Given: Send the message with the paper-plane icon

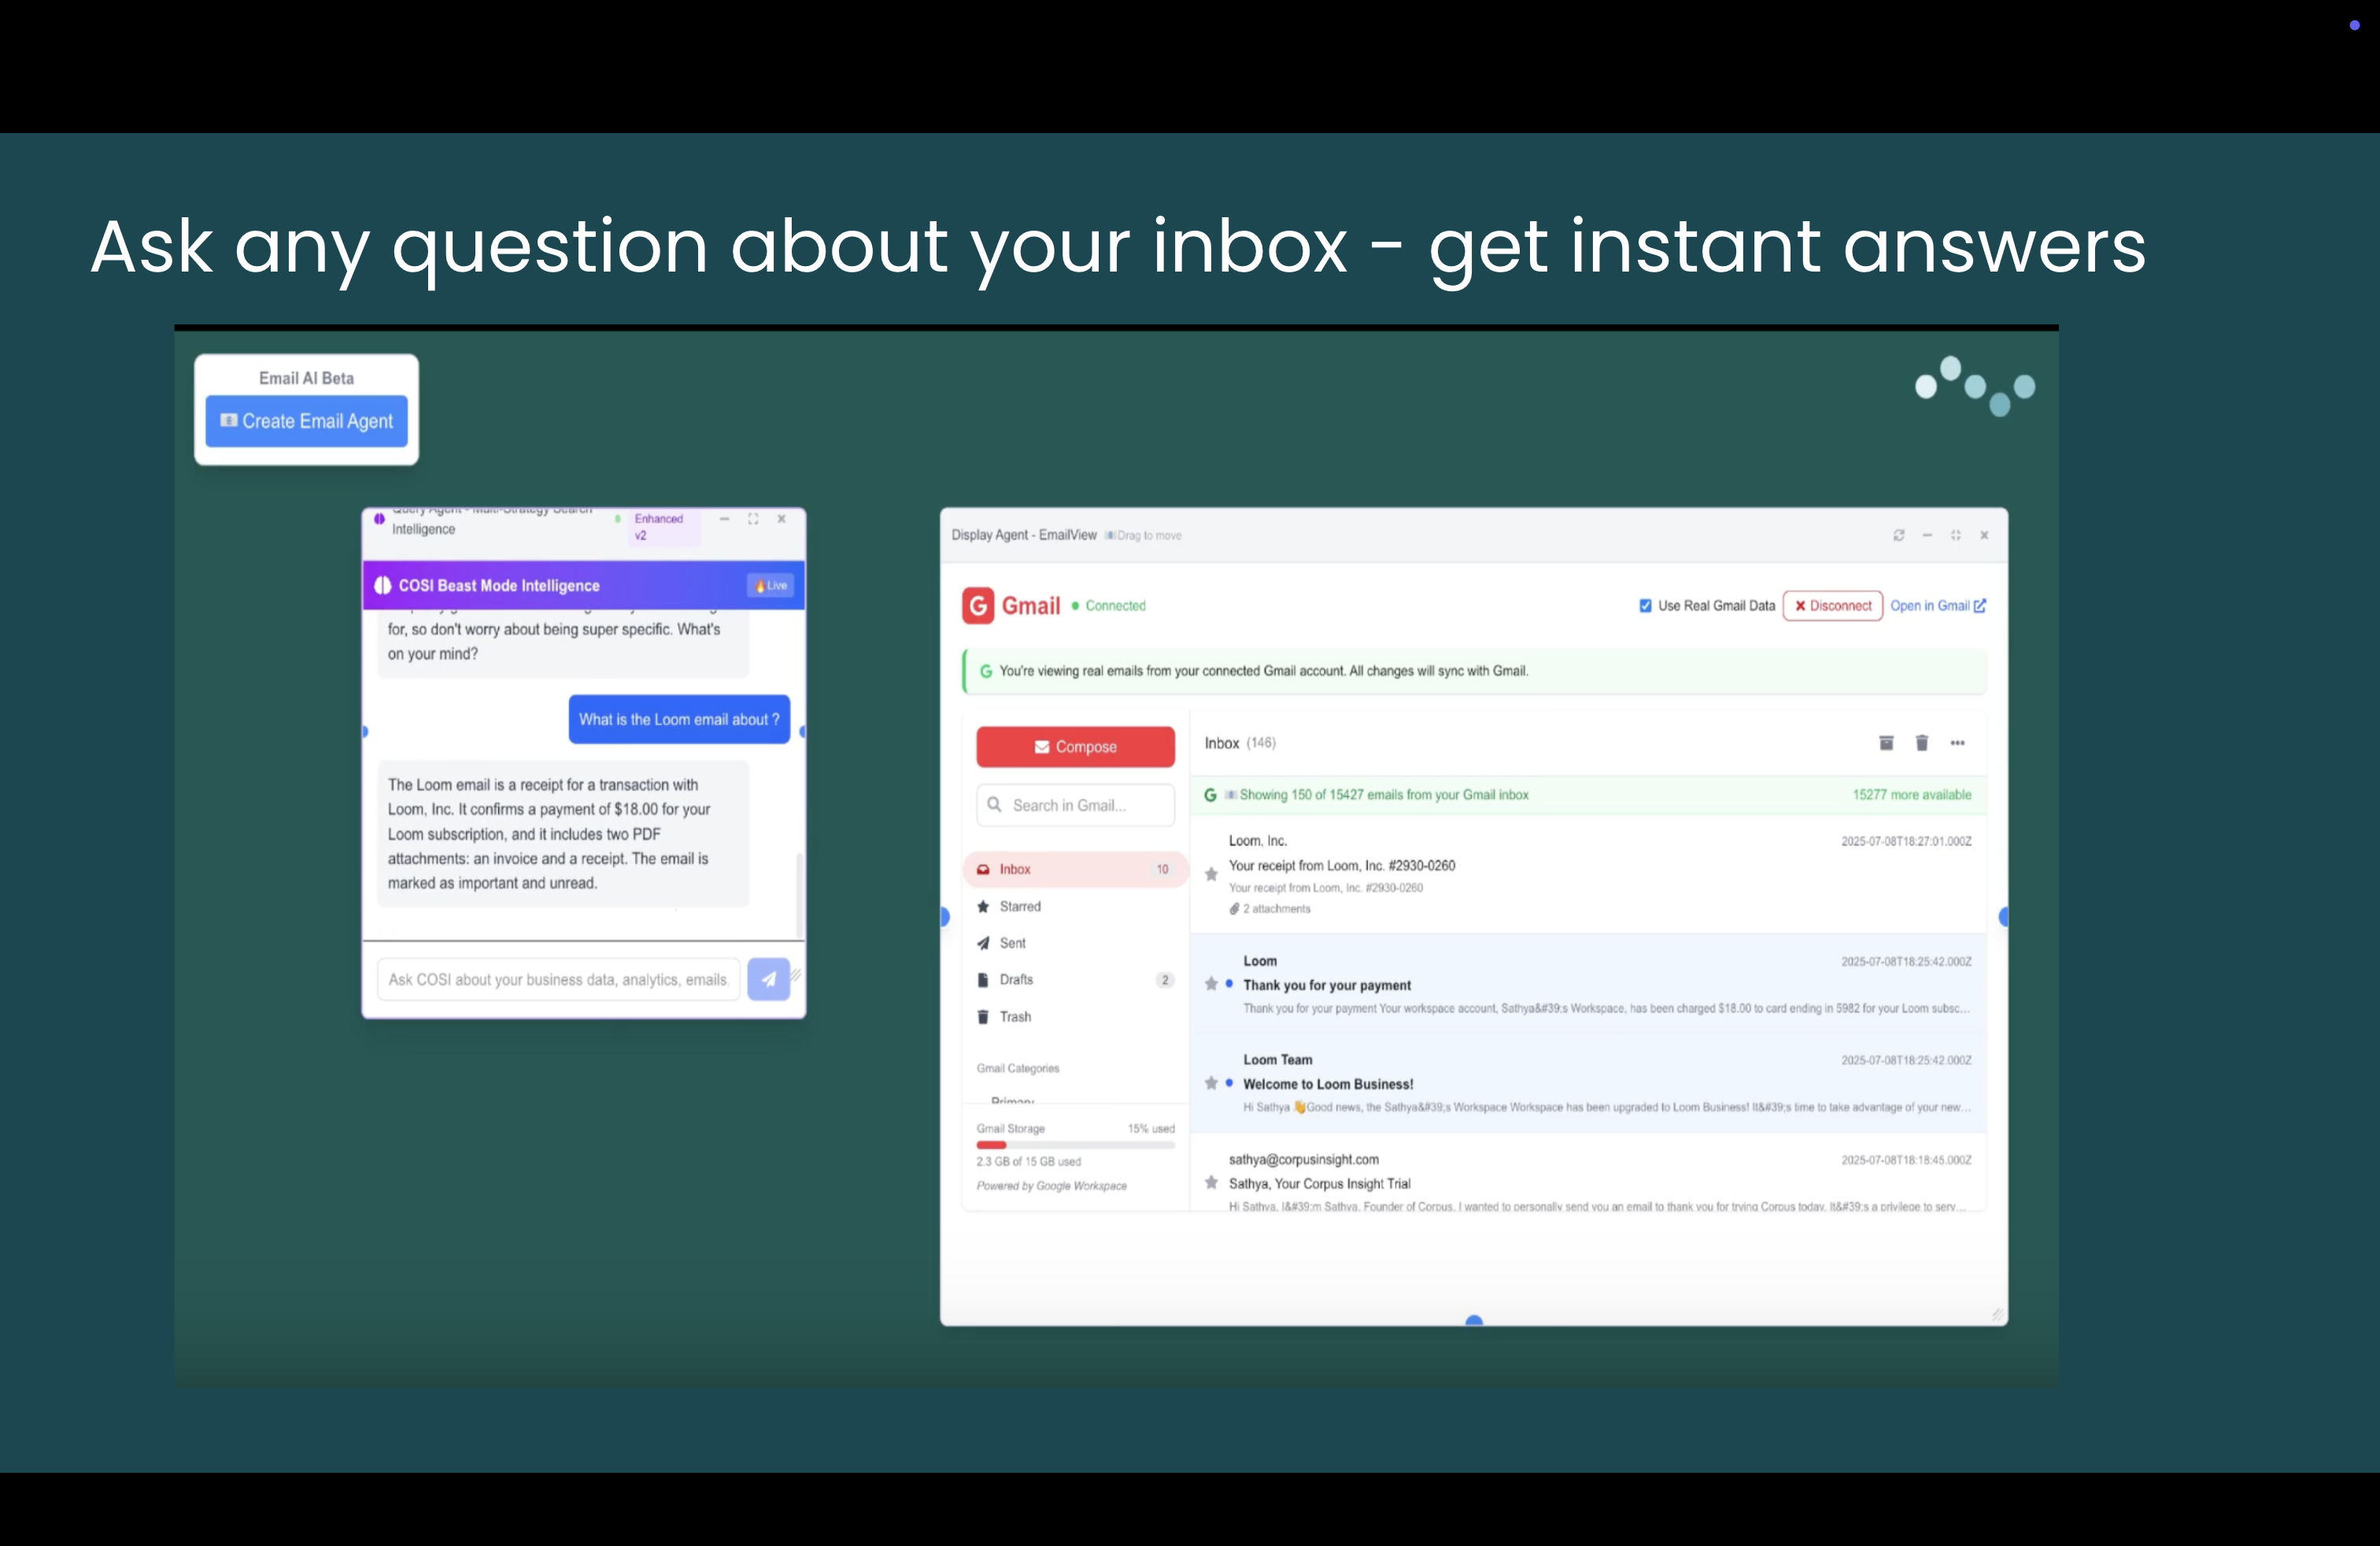Looking at the screenshot, I should click(768, 979).
